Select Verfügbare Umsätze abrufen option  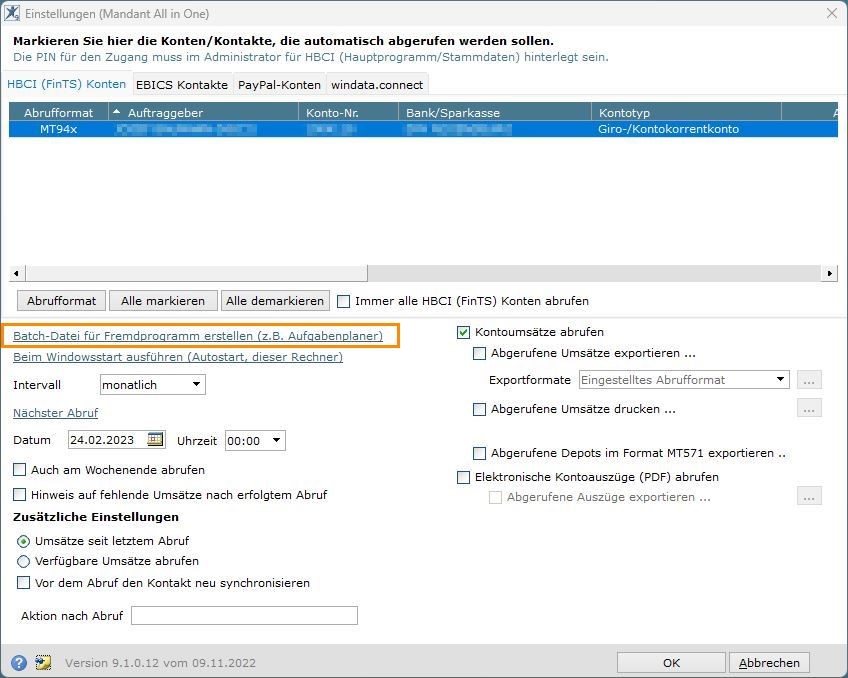click(x=23, y=561)
